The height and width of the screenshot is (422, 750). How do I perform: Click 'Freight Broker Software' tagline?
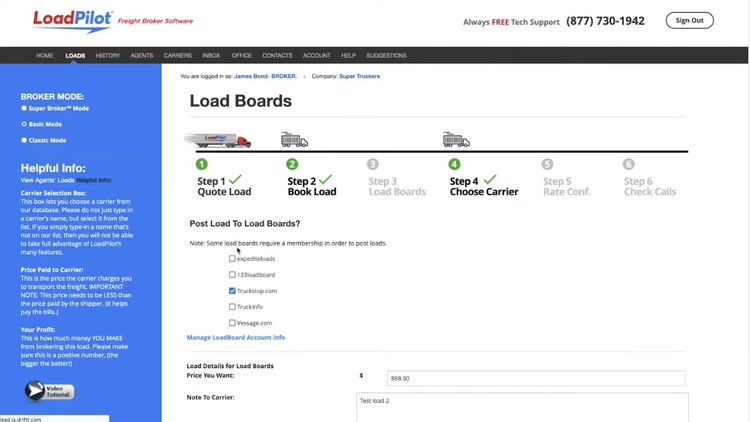[155, 21]
